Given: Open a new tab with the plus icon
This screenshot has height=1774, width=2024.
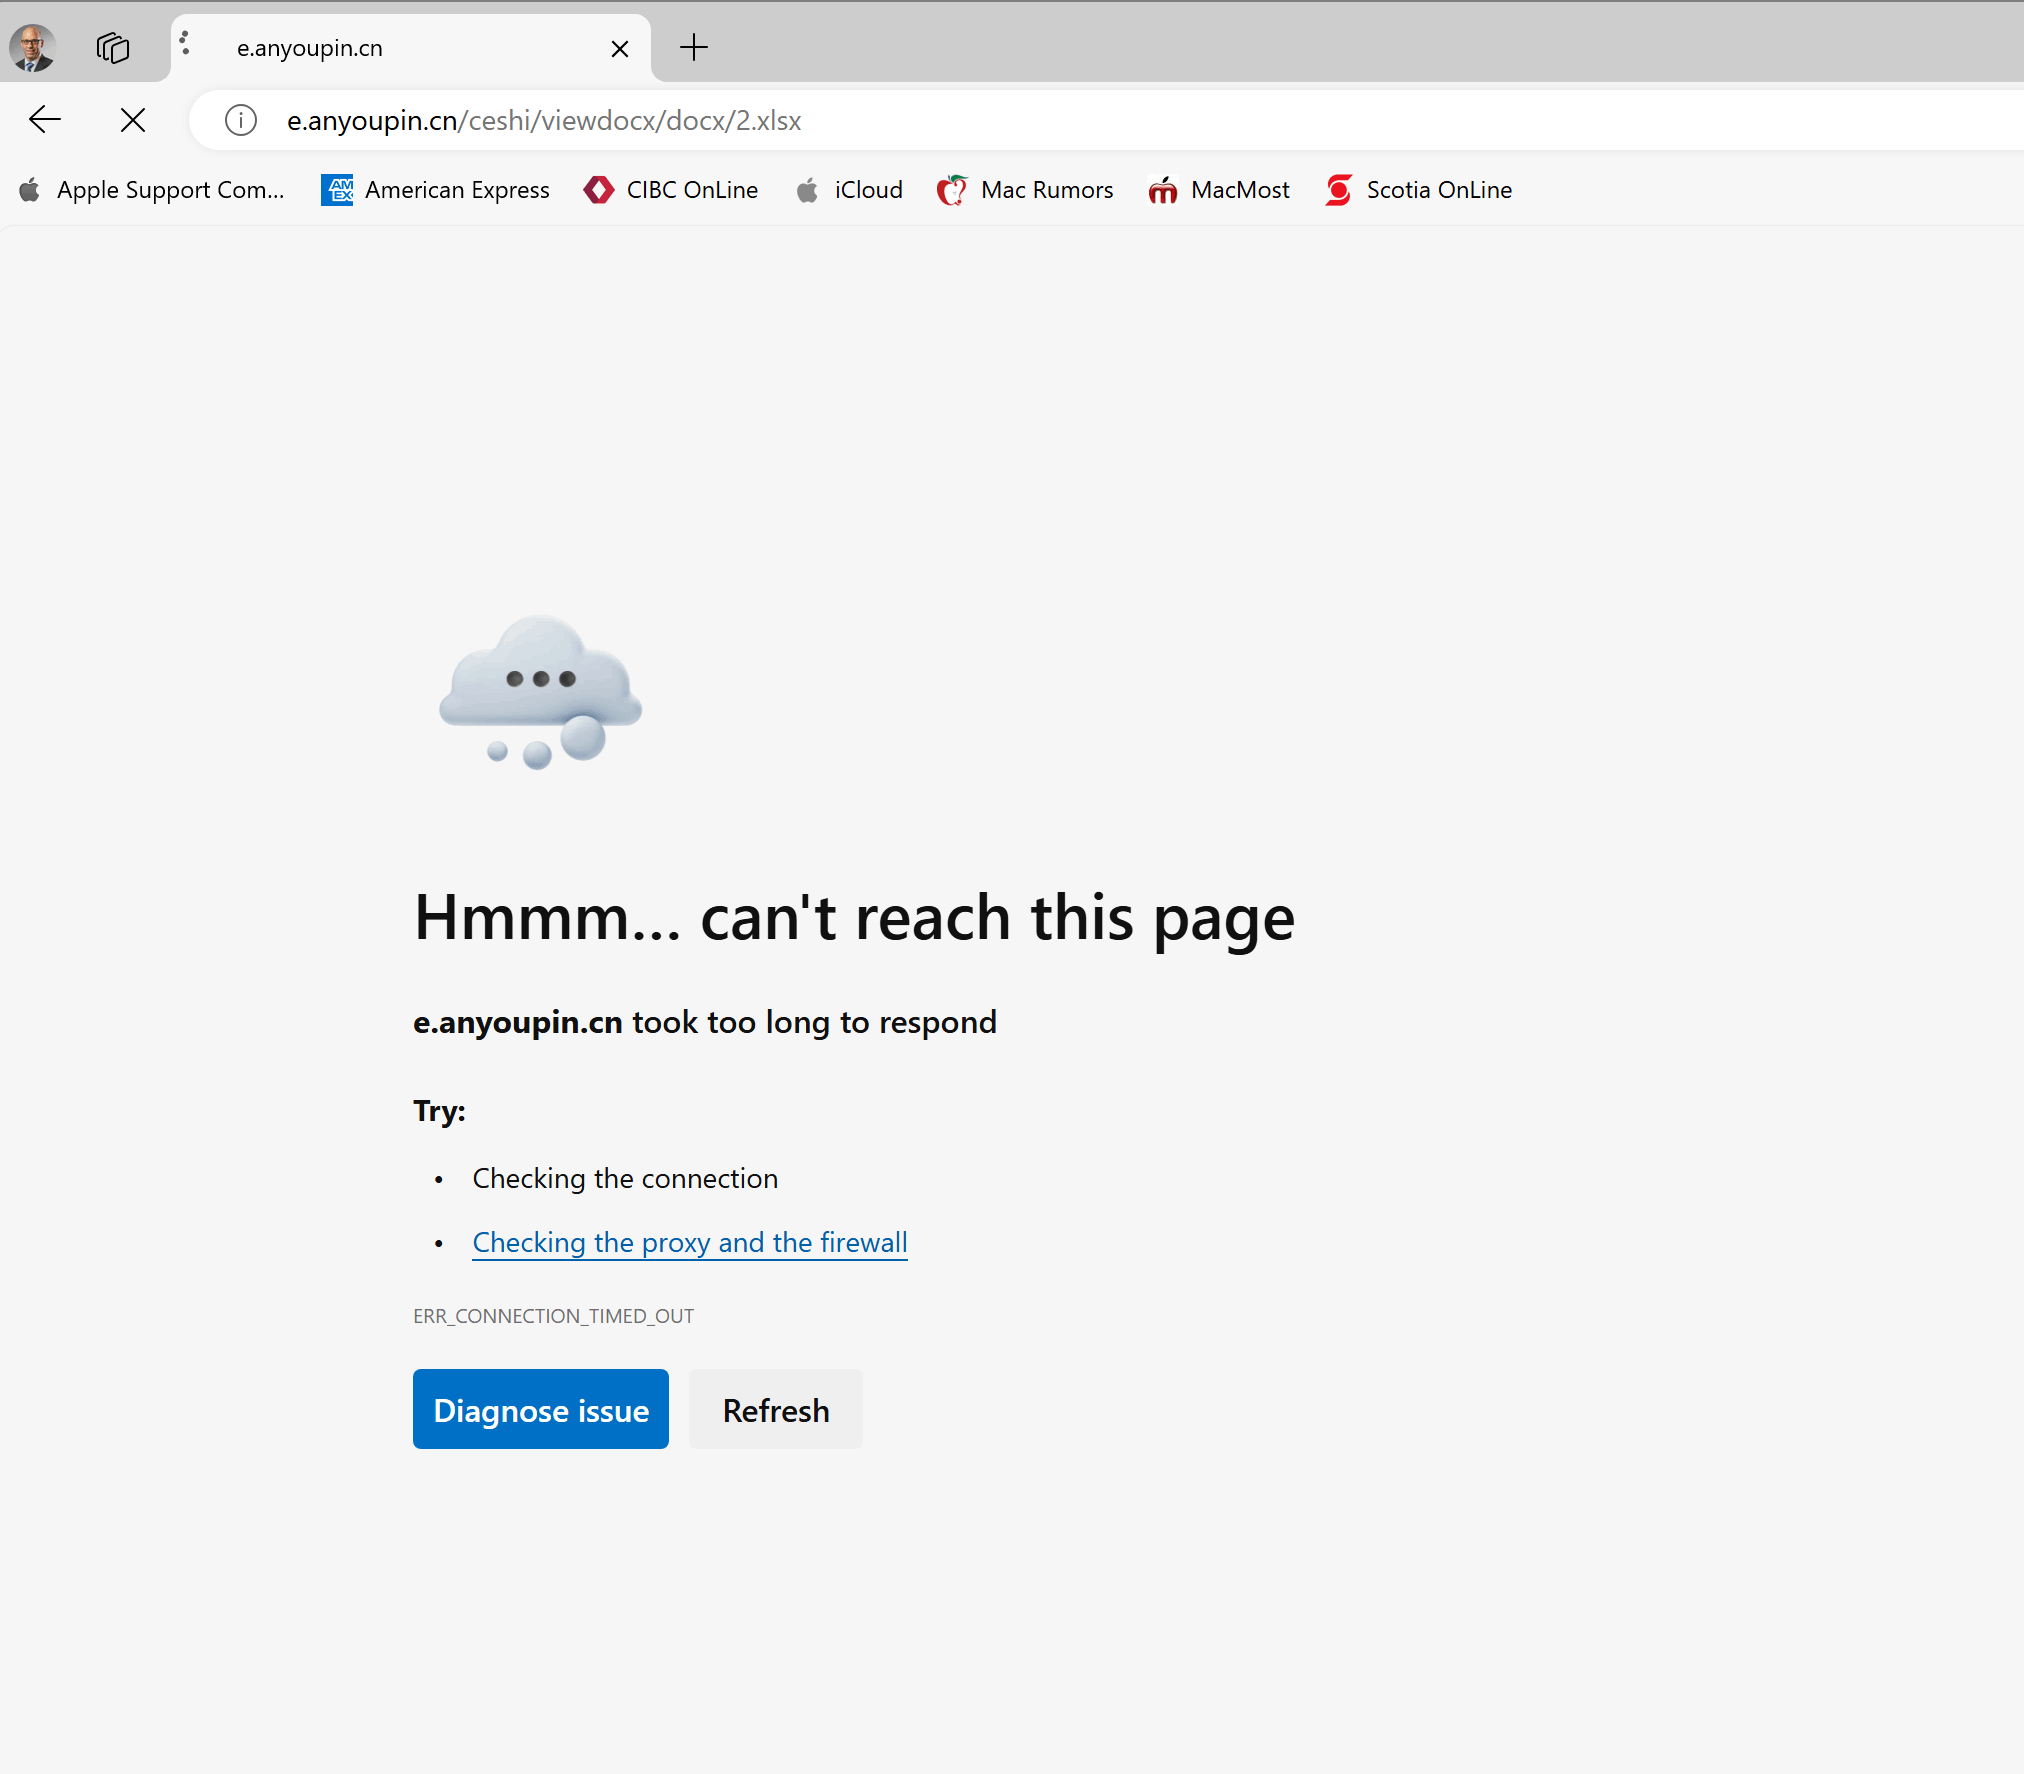Looking at the screenshot, I should pyautogui.click(x=693, y=47).
